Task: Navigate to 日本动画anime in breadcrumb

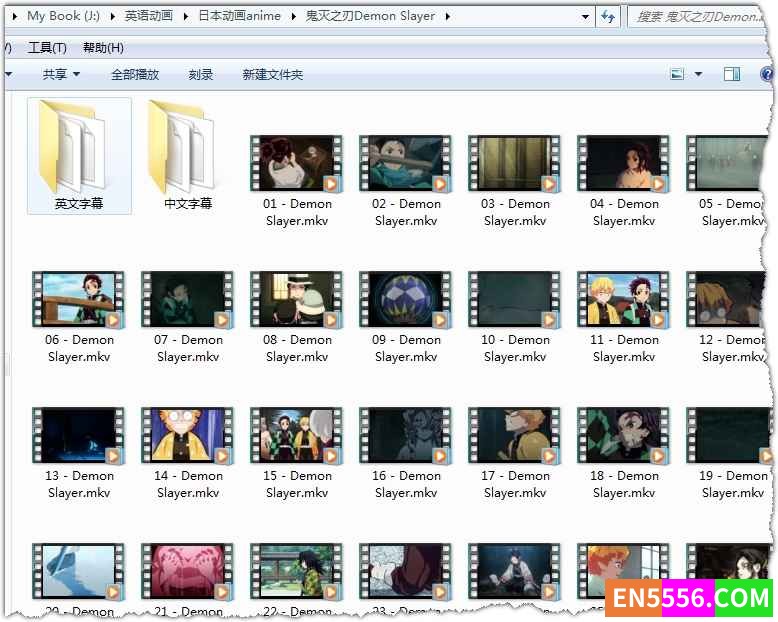Action: [x=238, y=16]
